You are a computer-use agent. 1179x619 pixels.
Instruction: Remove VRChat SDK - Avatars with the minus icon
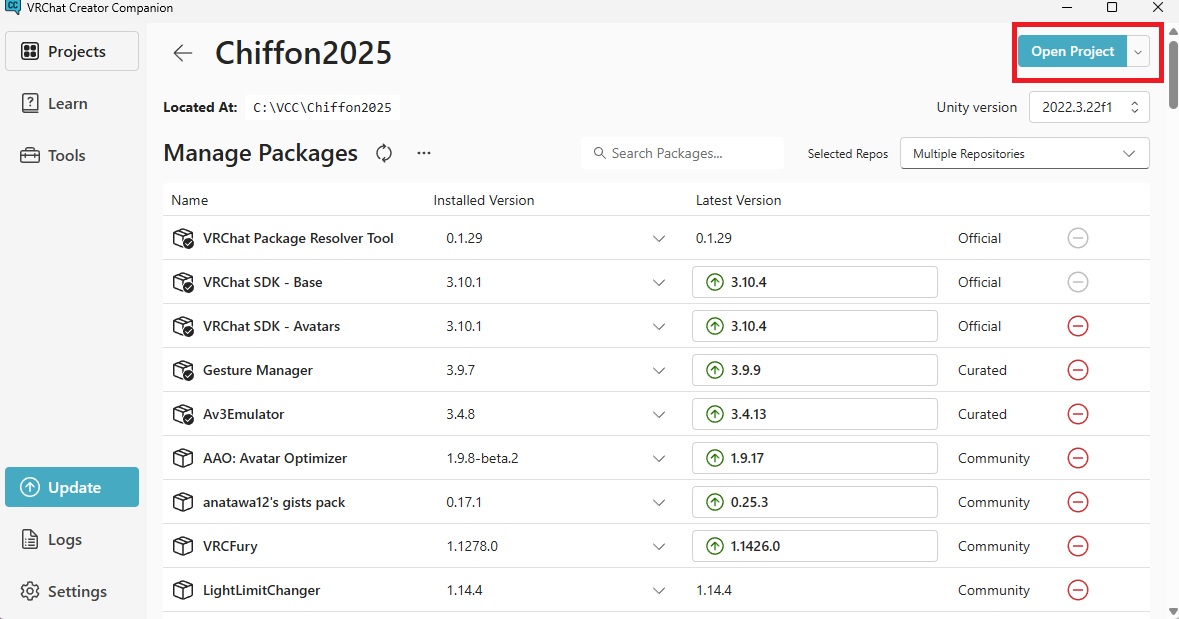(x=1077, y=326)
